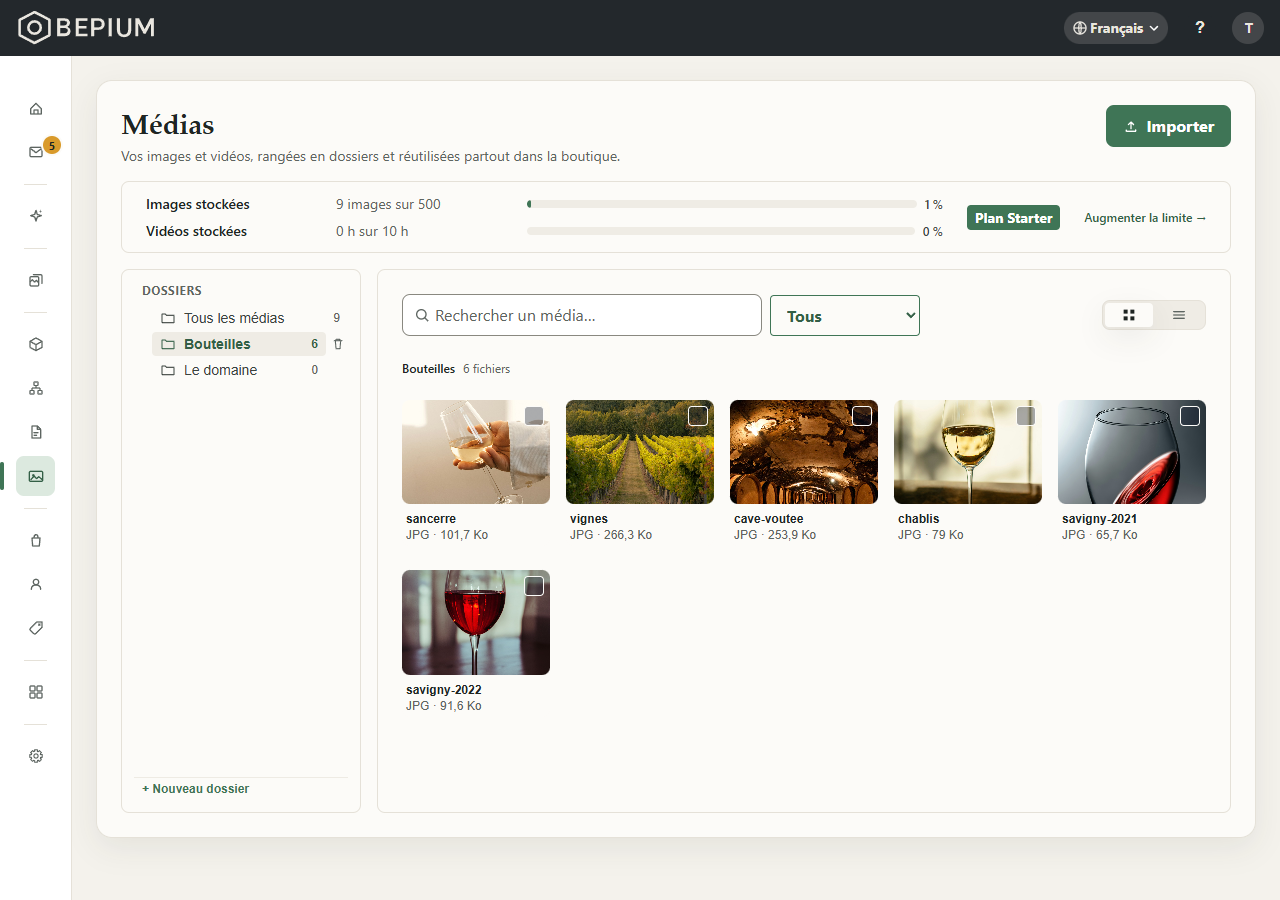Viewport: 1280px width, 900px height.
Task: Click the Importer button
Action: [x=1168, y=126]
